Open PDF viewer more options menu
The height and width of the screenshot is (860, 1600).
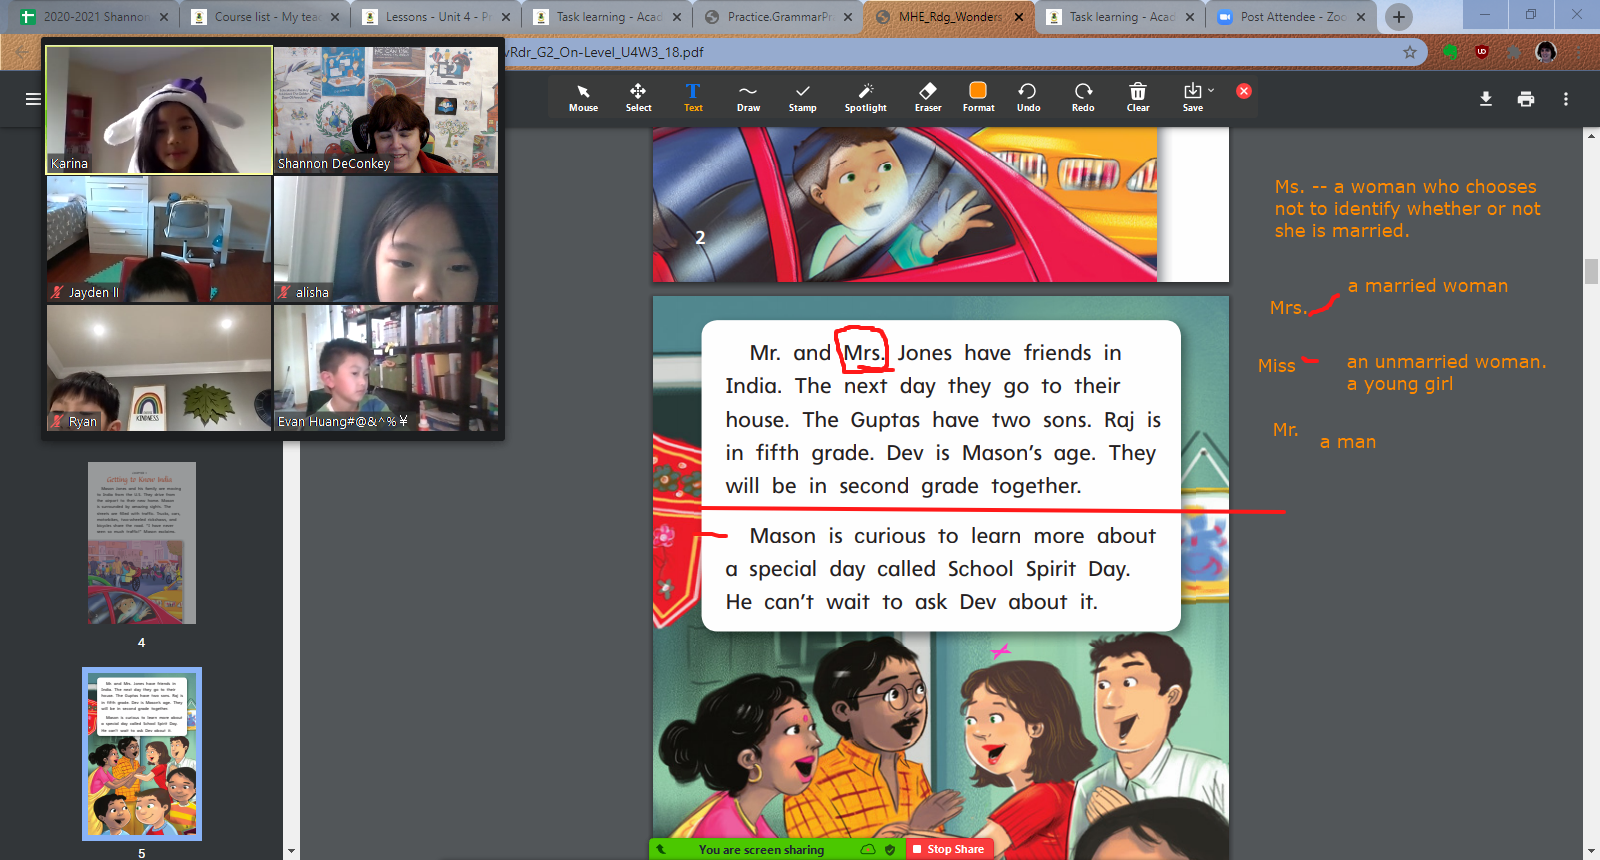(x=1566, y=99)
